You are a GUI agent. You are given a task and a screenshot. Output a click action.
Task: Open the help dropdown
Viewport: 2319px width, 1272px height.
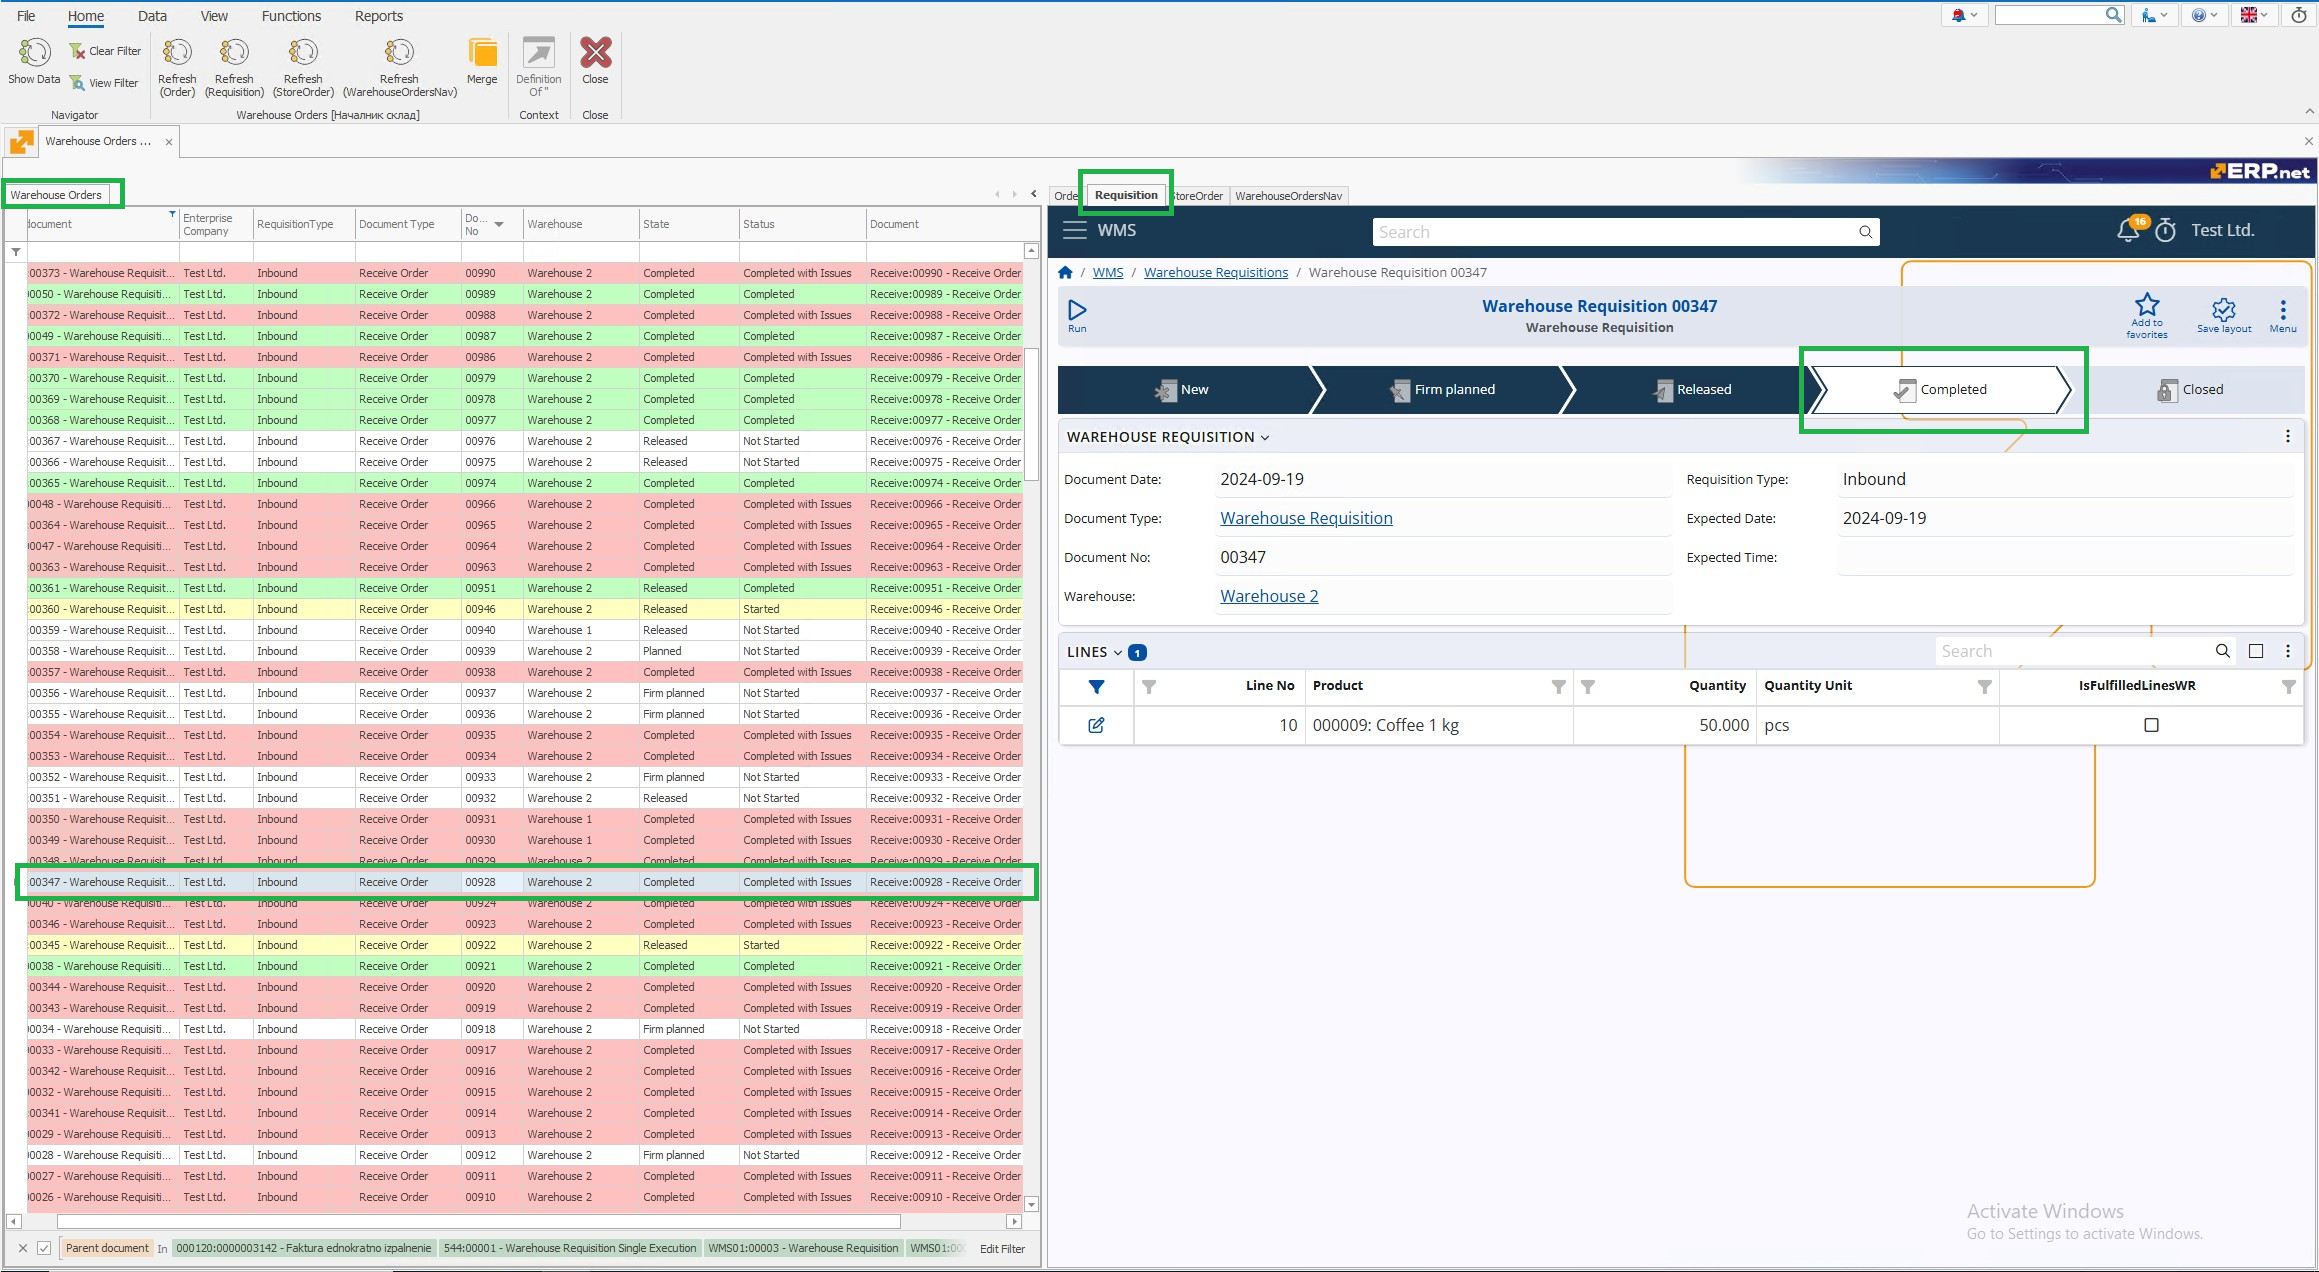click(x=2204, y=15)
